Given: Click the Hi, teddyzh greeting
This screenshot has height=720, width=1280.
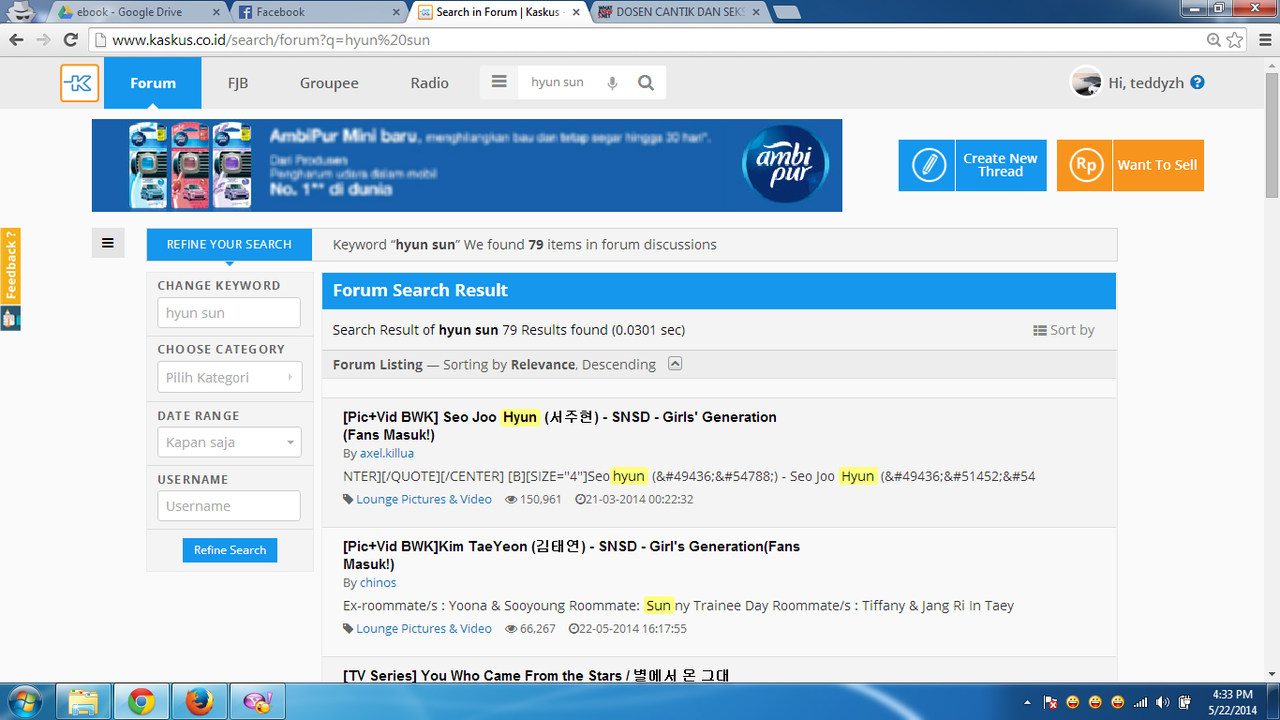Looking at the screenshot, I should 1146,83.
